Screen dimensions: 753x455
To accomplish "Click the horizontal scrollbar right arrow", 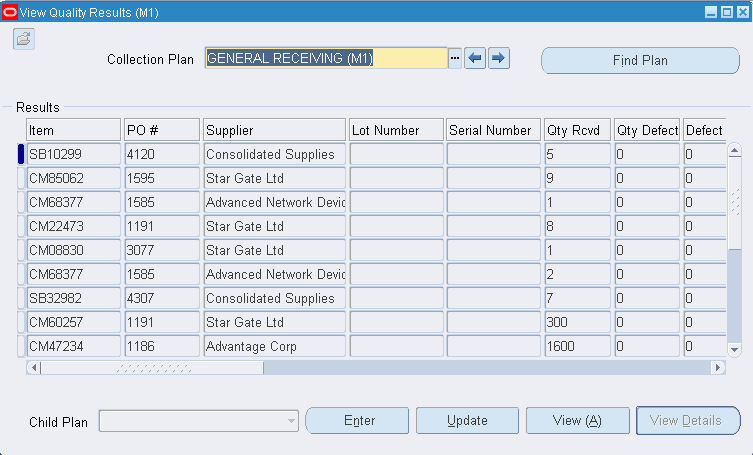I will click(717, 368).
